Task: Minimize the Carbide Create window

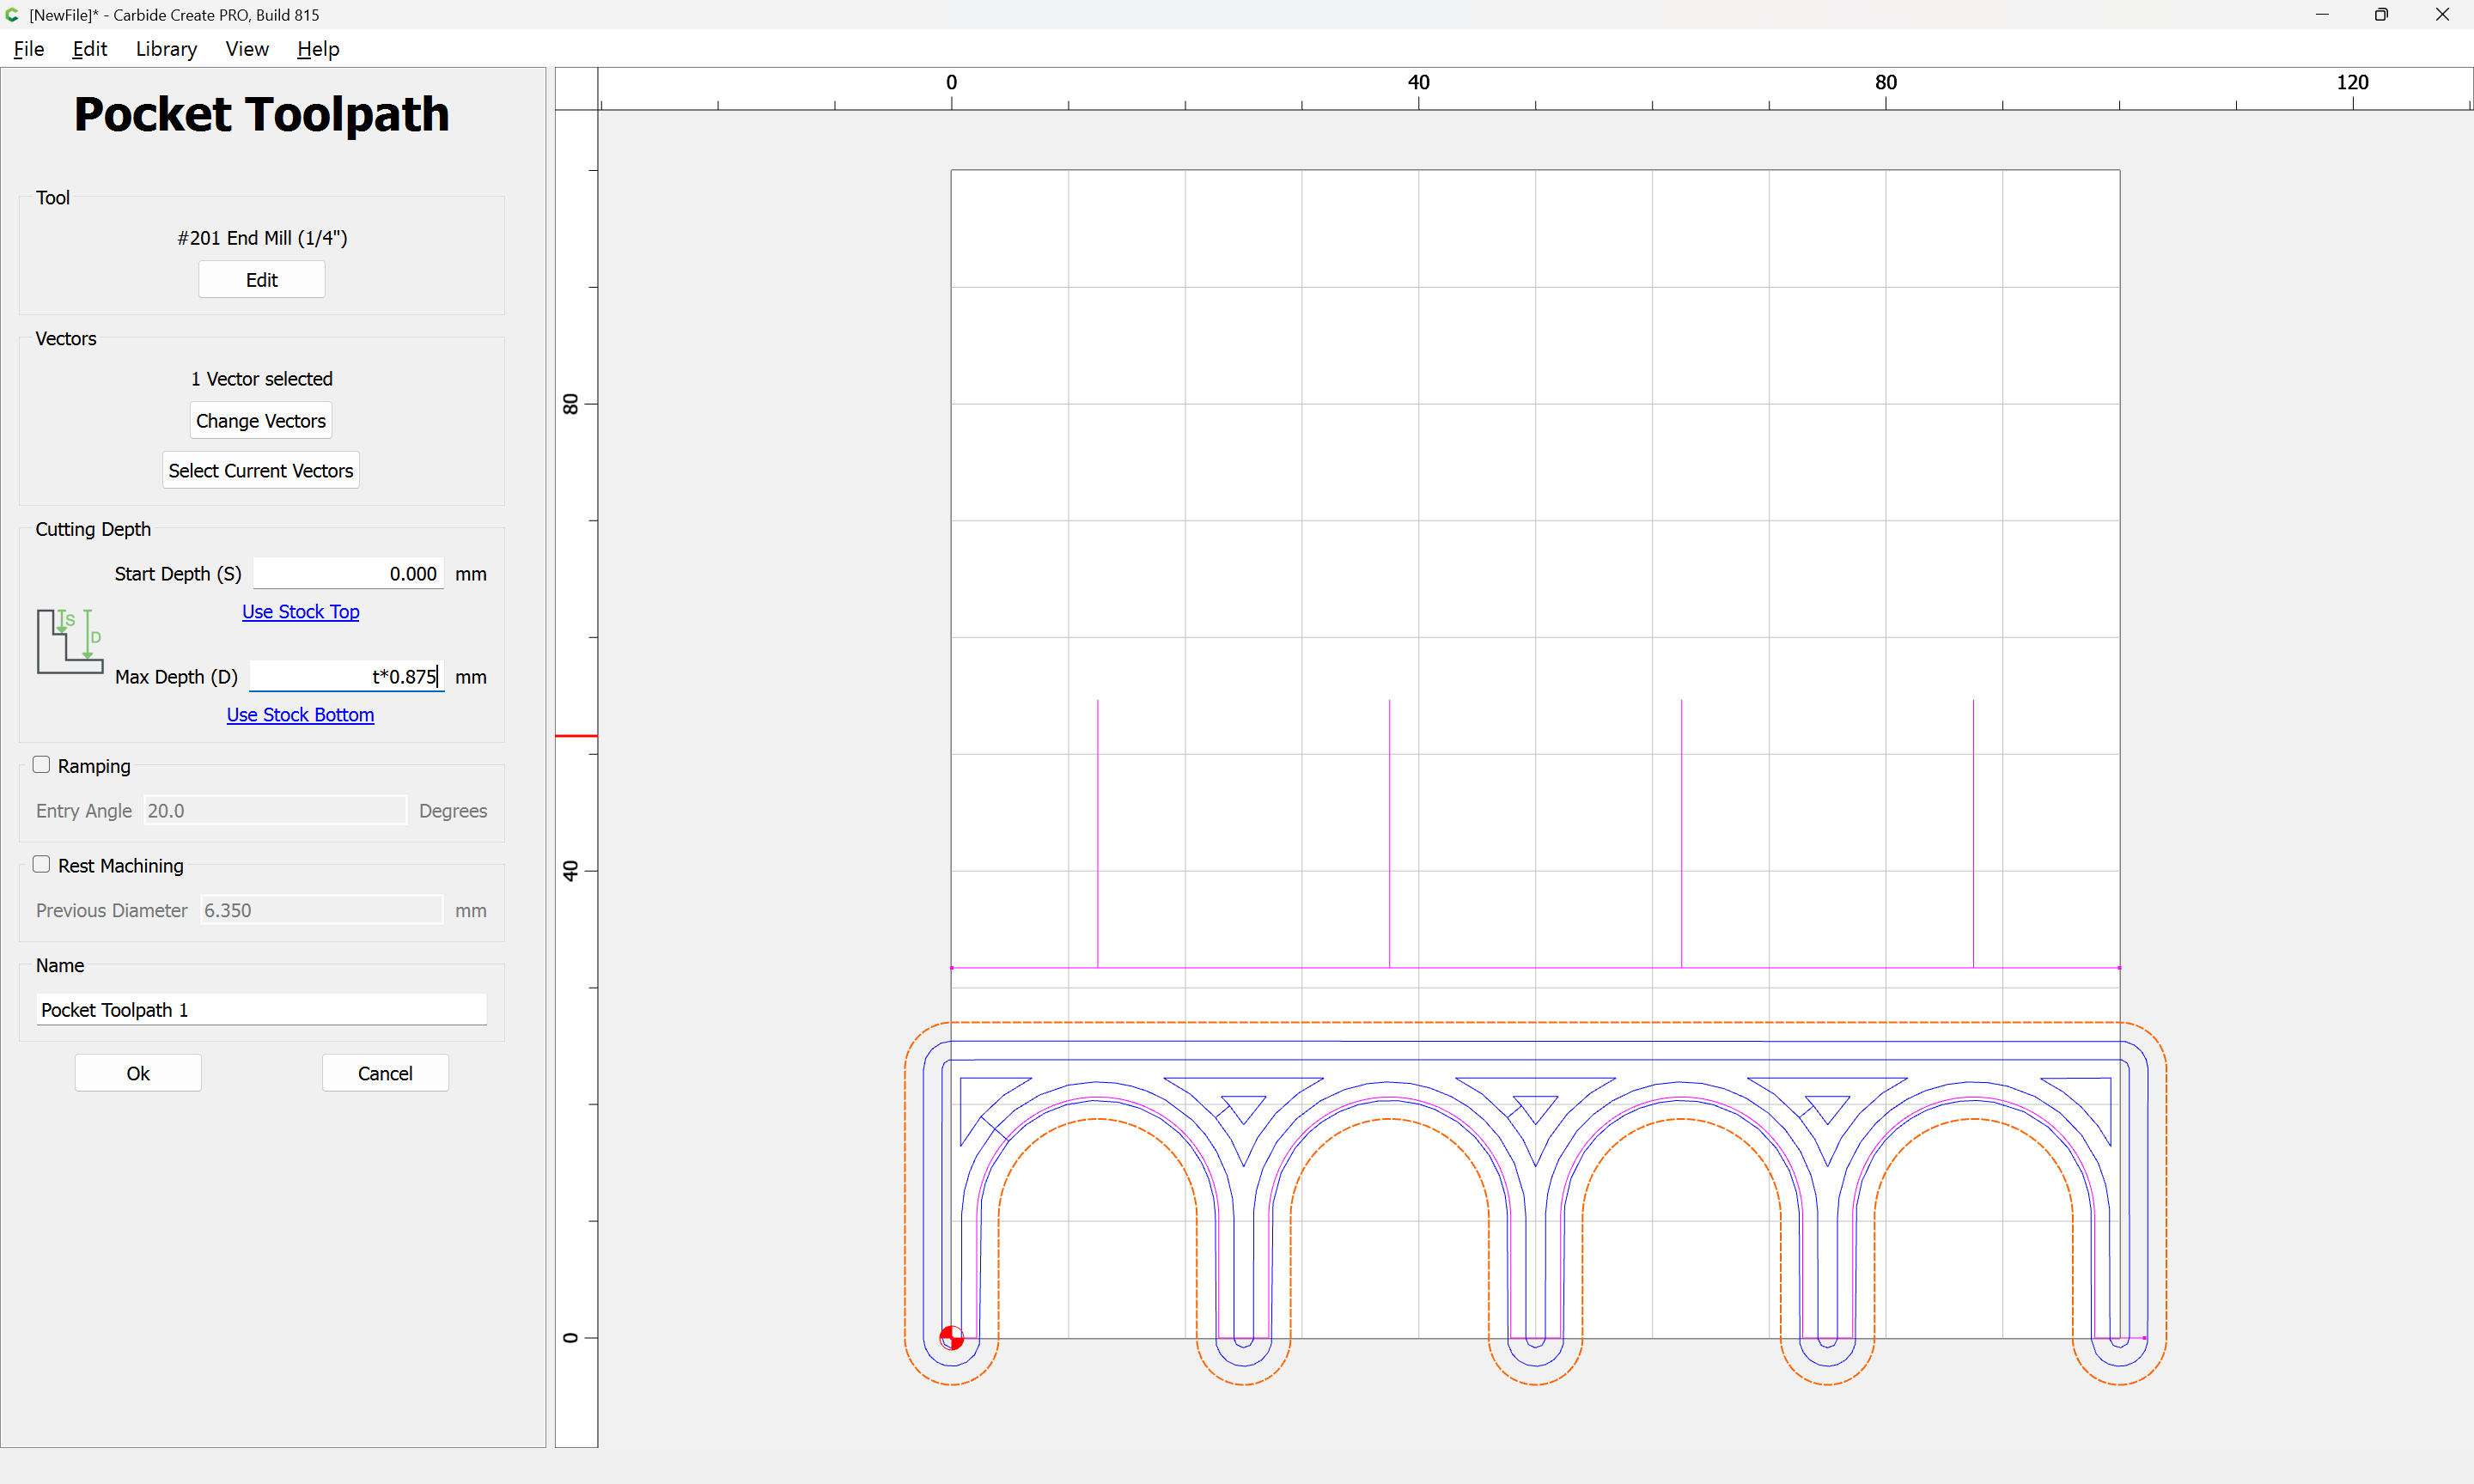Action: tap(2322, 15)
